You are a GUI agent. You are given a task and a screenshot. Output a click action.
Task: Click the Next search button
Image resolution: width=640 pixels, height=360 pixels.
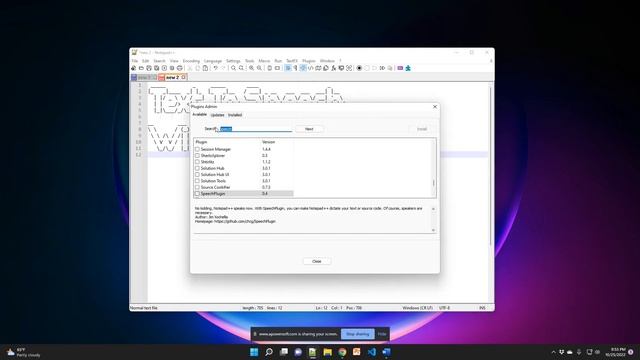coord(309,129)
